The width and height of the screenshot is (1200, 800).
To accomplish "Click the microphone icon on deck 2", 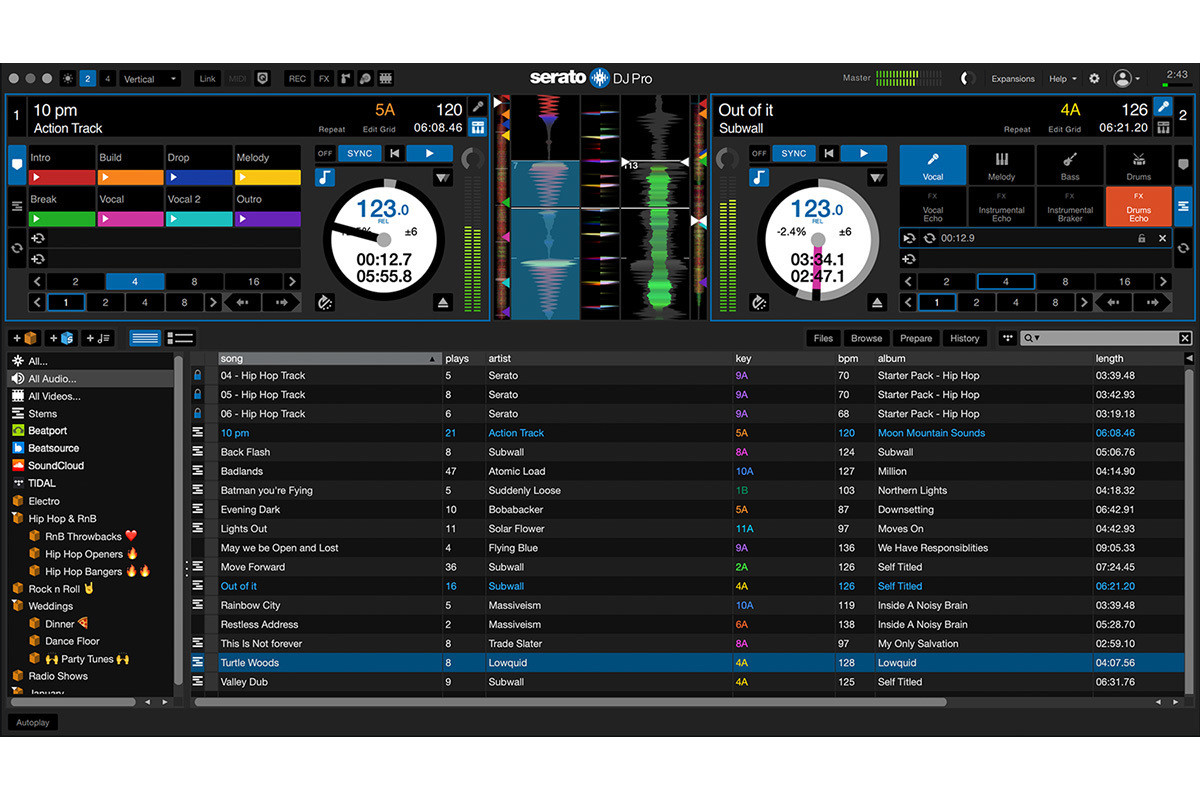I will pyautogui.click(x=1163, y=107).
